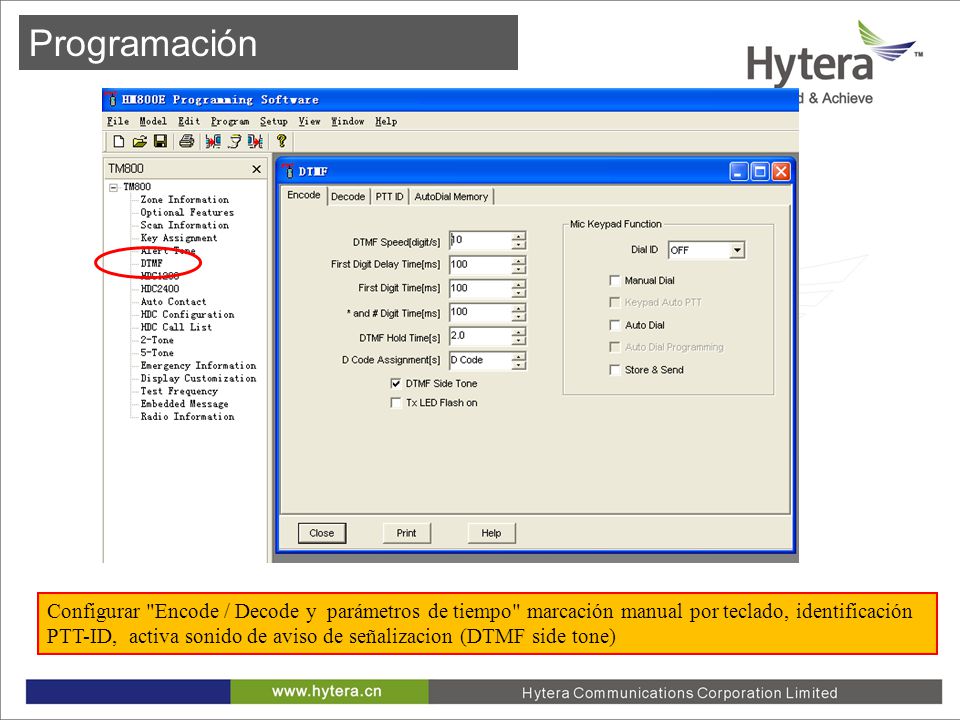960x720 pixels.
Task: Select Test Frequency in the tree
Action: pyautogui.click(x=179, y=391)
